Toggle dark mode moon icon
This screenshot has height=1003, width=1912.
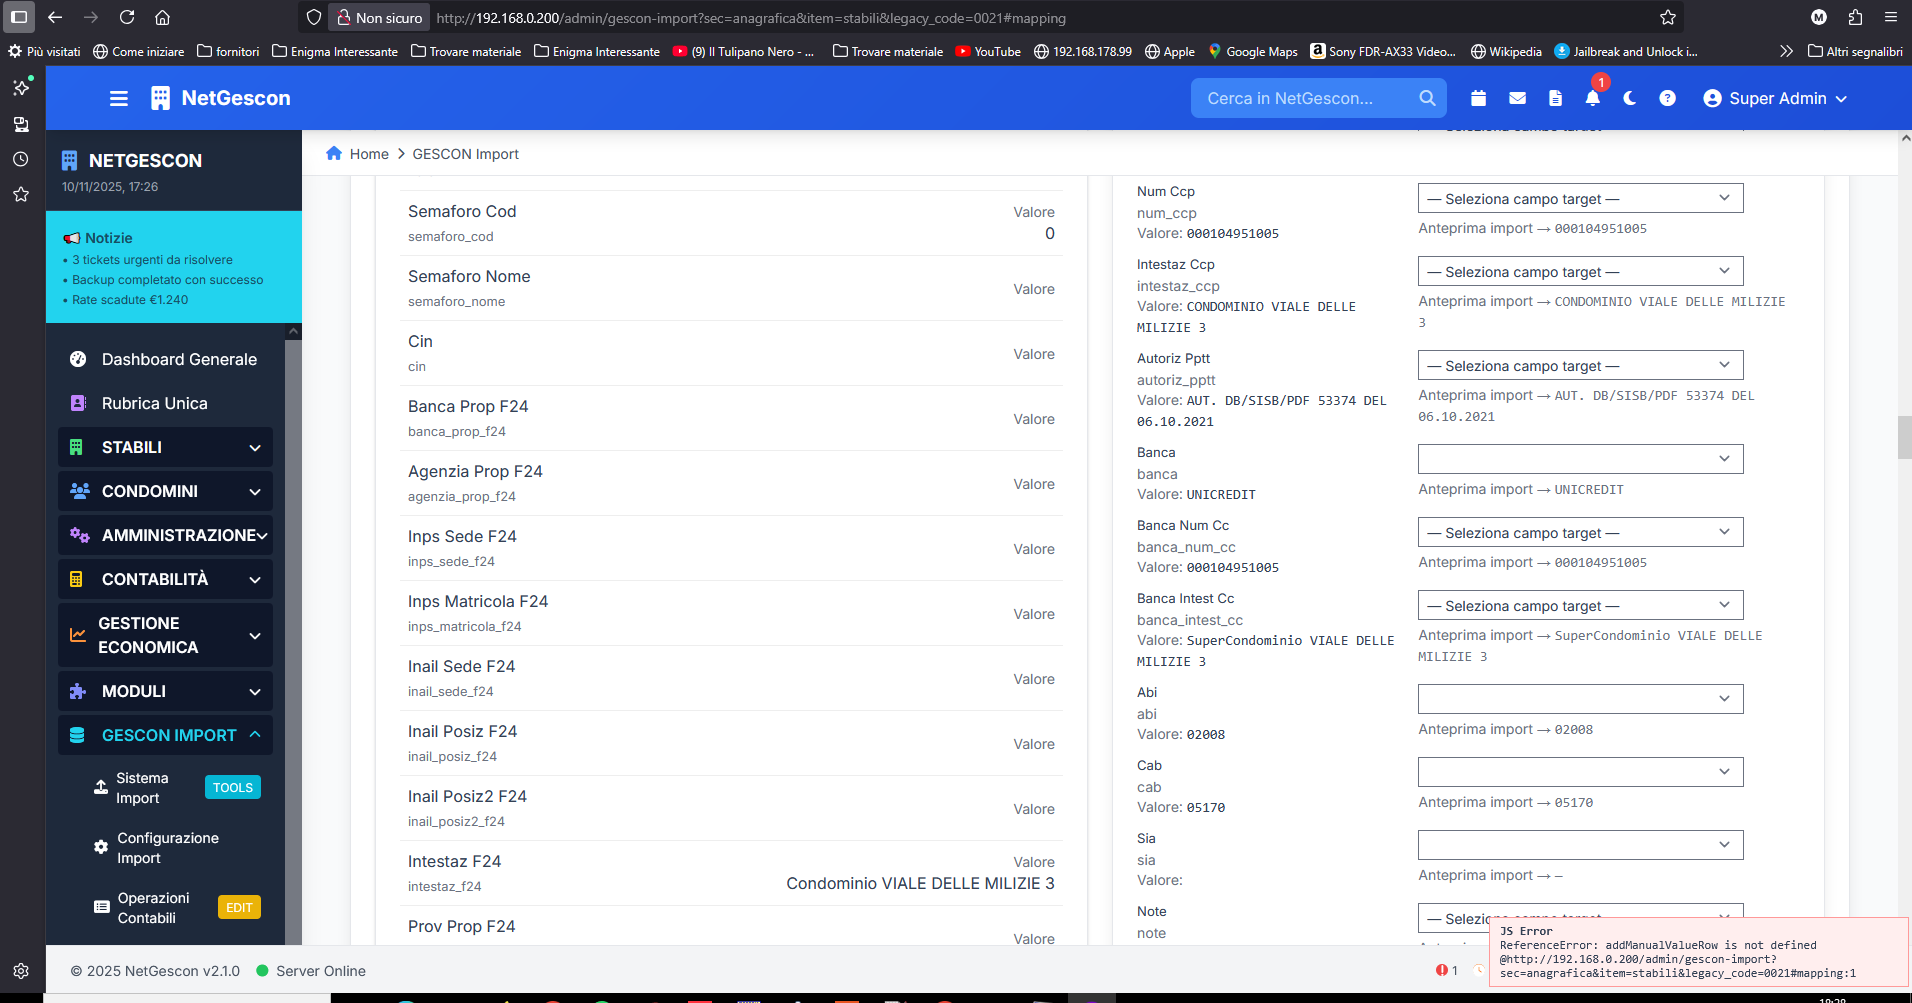click(1630, 98)
